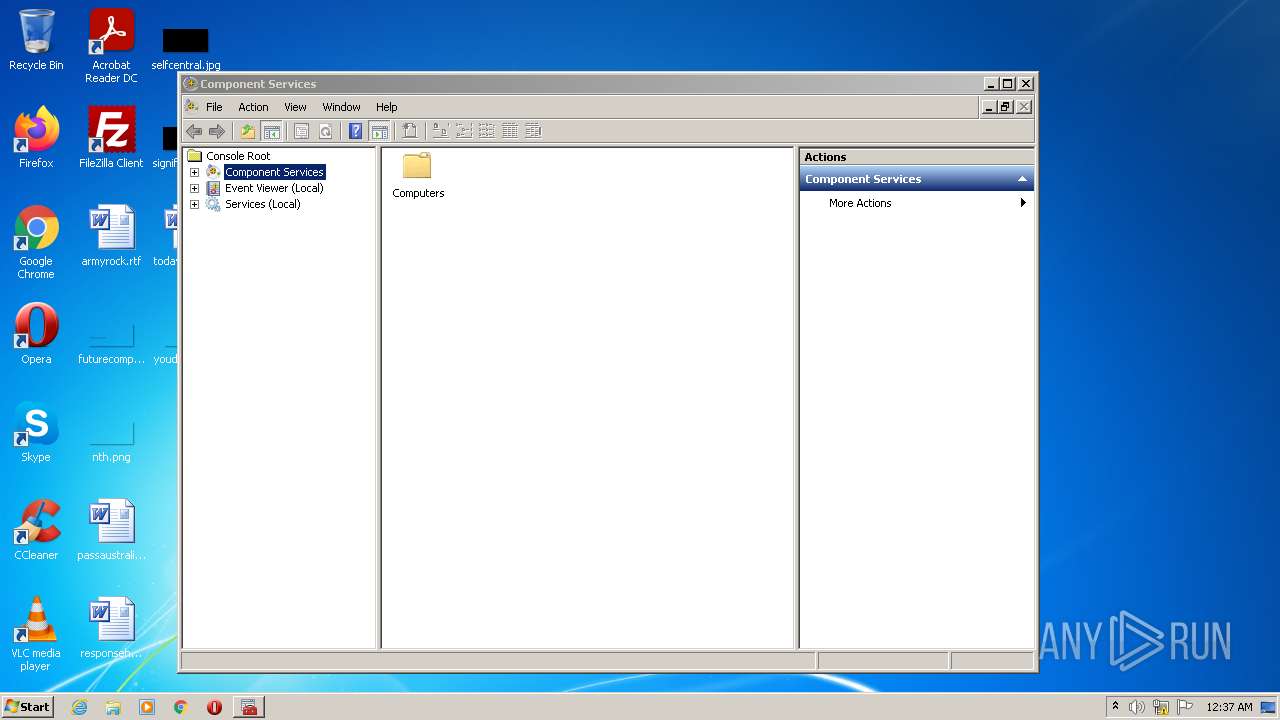The image size is (1280, 720).
Task: Click the taskbar clock showing 12:37 AM
Action: click(1229, 707)
